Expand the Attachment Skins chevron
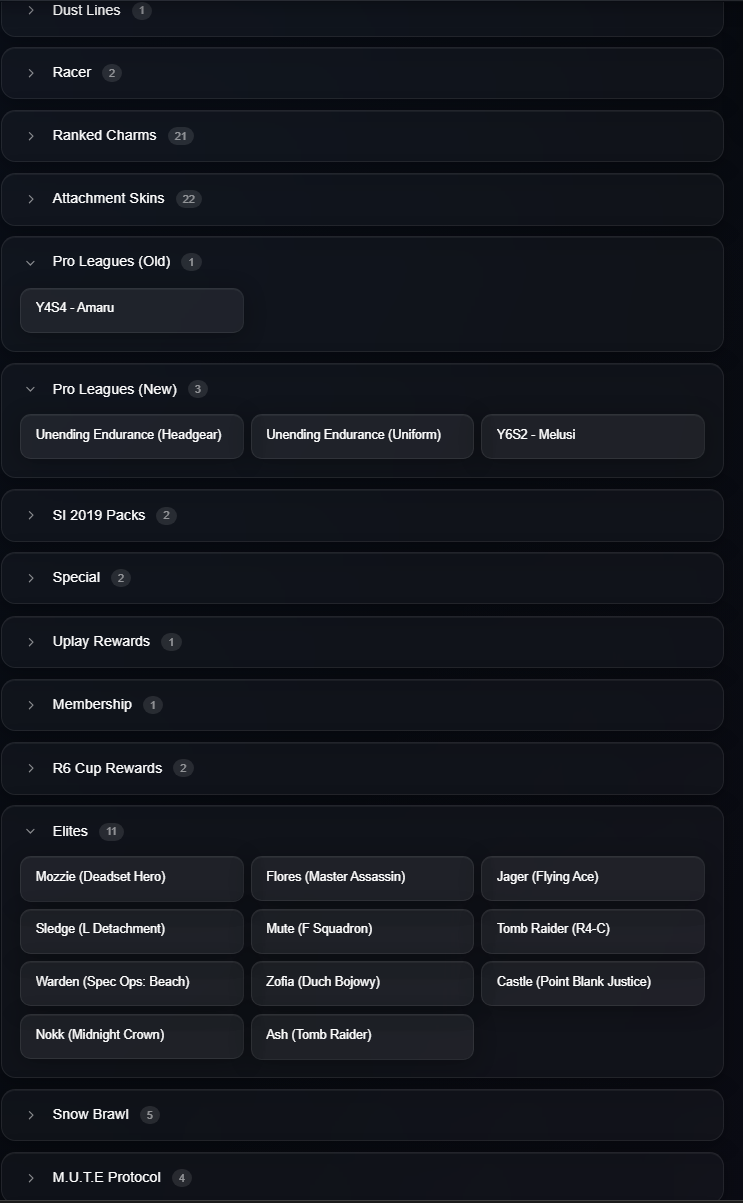The width and height of the screenshot is (743, 1203). 31,199
